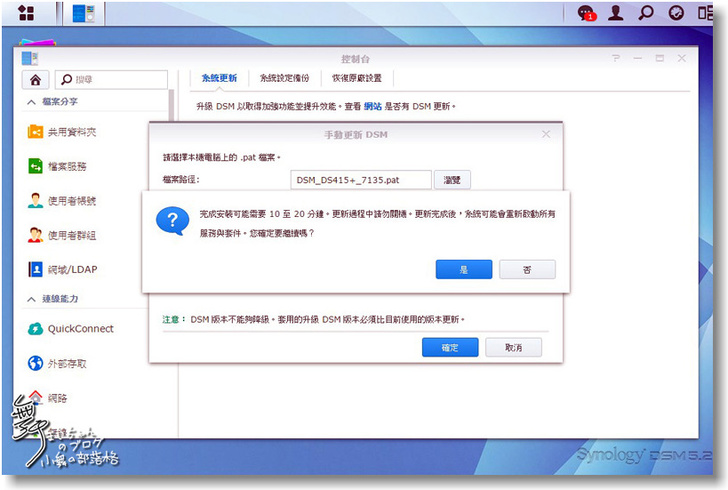The width and height of the screenshot is (728, 490).
Task: Open the pilot view clock icon
Action: pos(676,13)
